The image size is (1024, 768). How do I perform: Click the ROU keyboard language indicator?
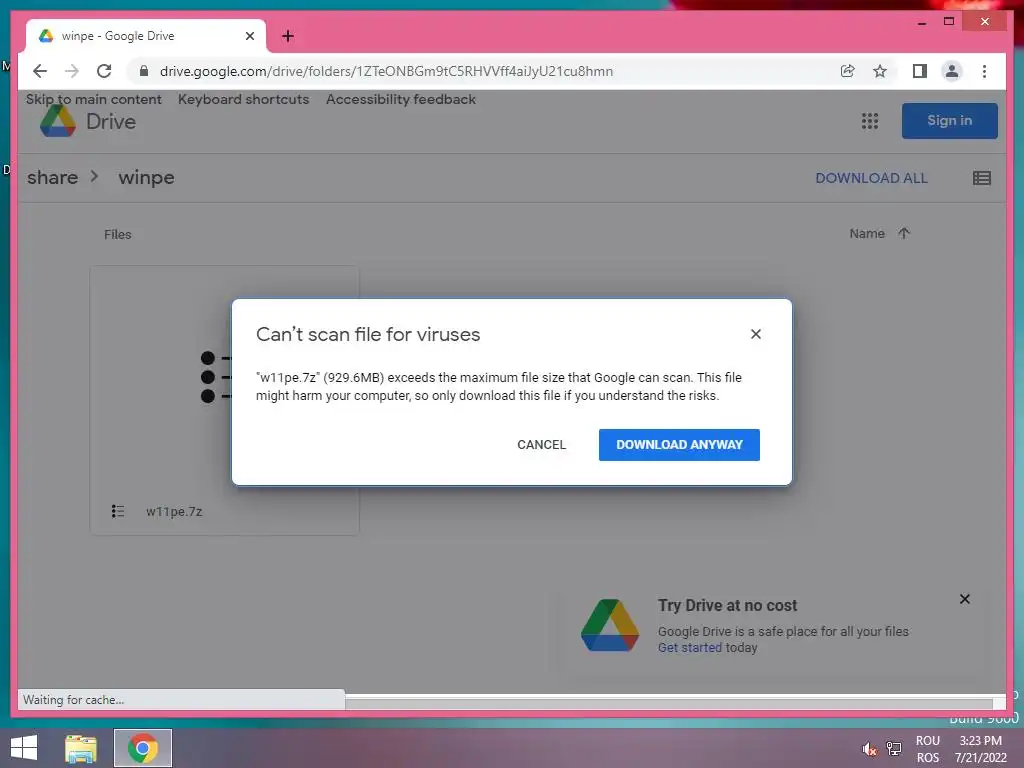coord(927,741)
